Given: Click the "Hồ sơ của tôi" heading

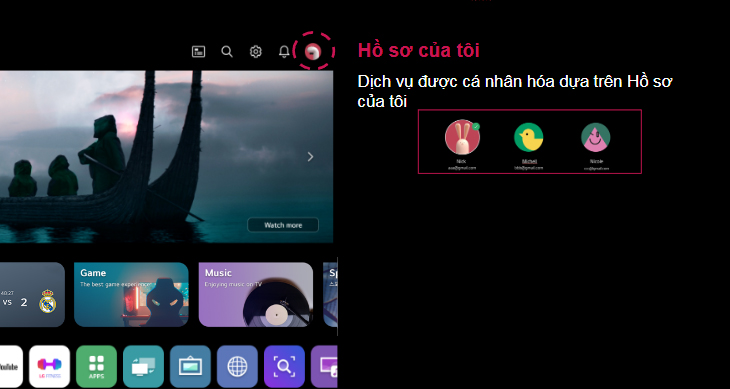Looking at the screenshot, I should 419,51.
